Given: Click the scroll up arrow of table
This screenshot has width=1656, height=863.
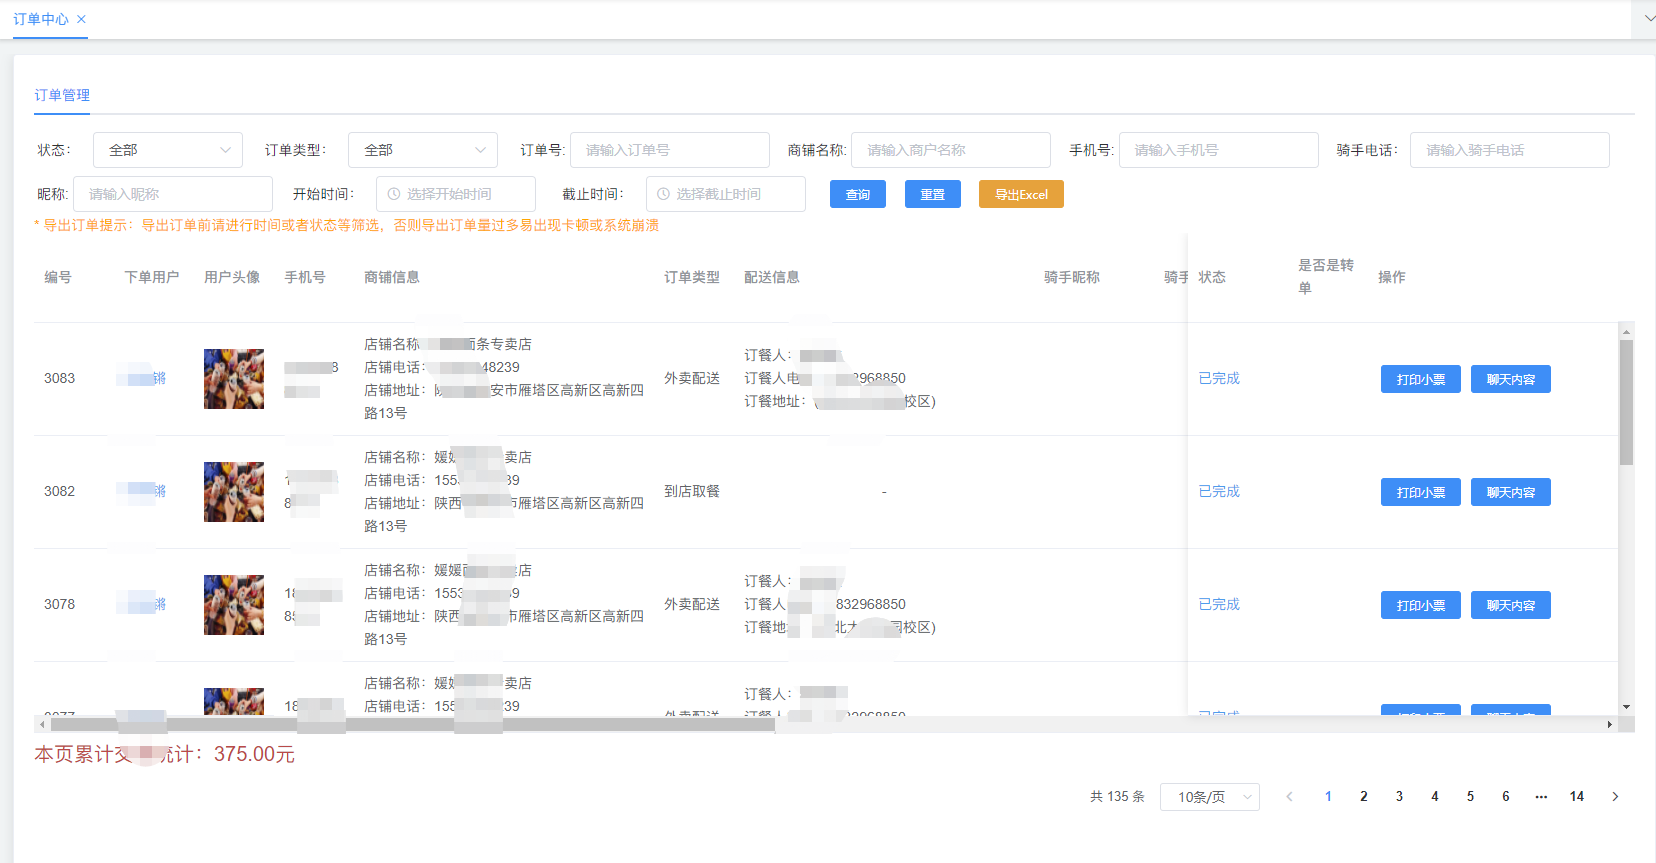Looking at the screenshot, I should 1626,331.
